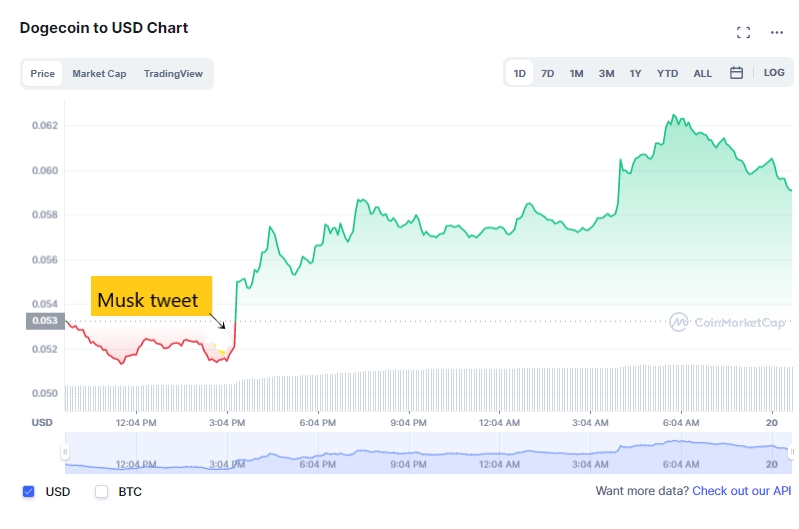Click the 0.053 price marker label
Viewport: 799px width, 529px height.
pos(45,321)
